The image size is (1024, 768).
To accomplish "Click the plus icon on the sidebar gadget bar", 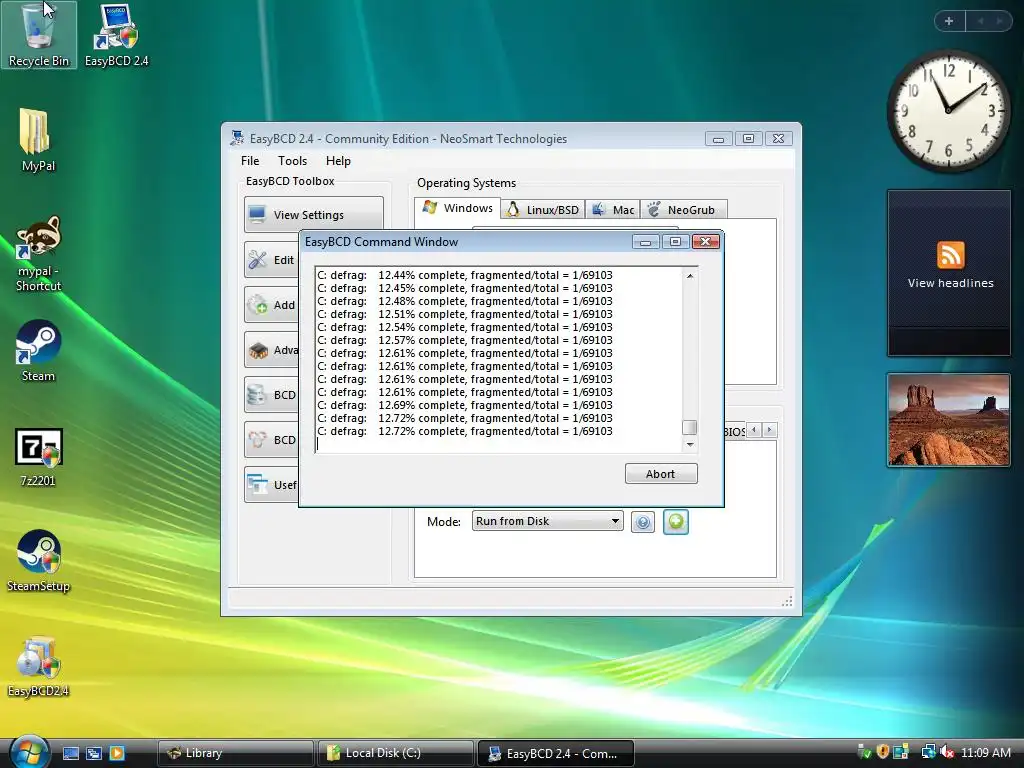I will pos(949,21).
